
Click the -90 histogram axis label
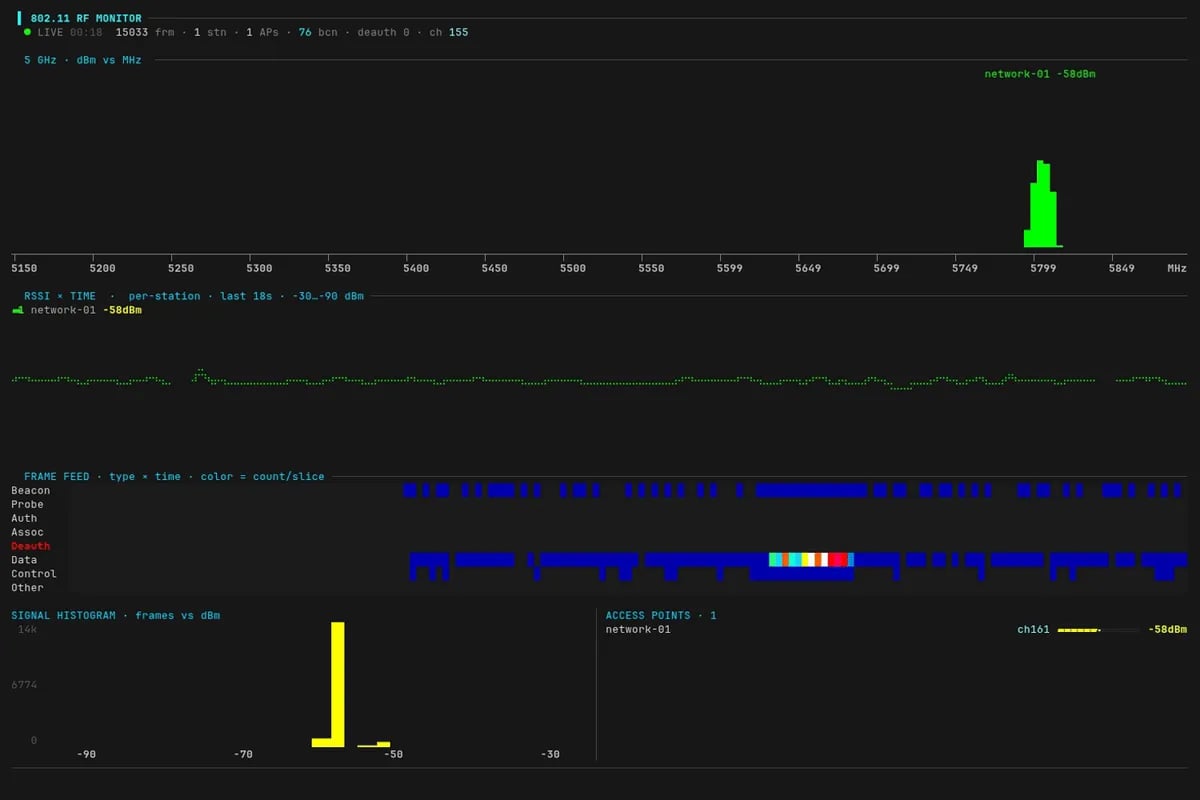tap(87, 754)
